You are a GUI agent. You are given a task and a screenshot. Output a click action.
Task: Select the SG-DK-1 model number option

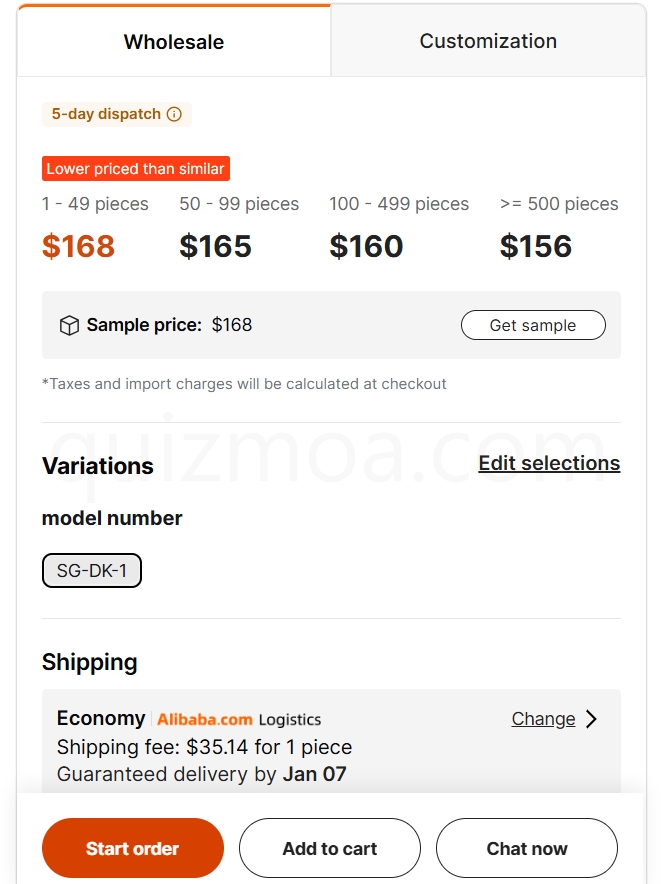pos(91,571)
